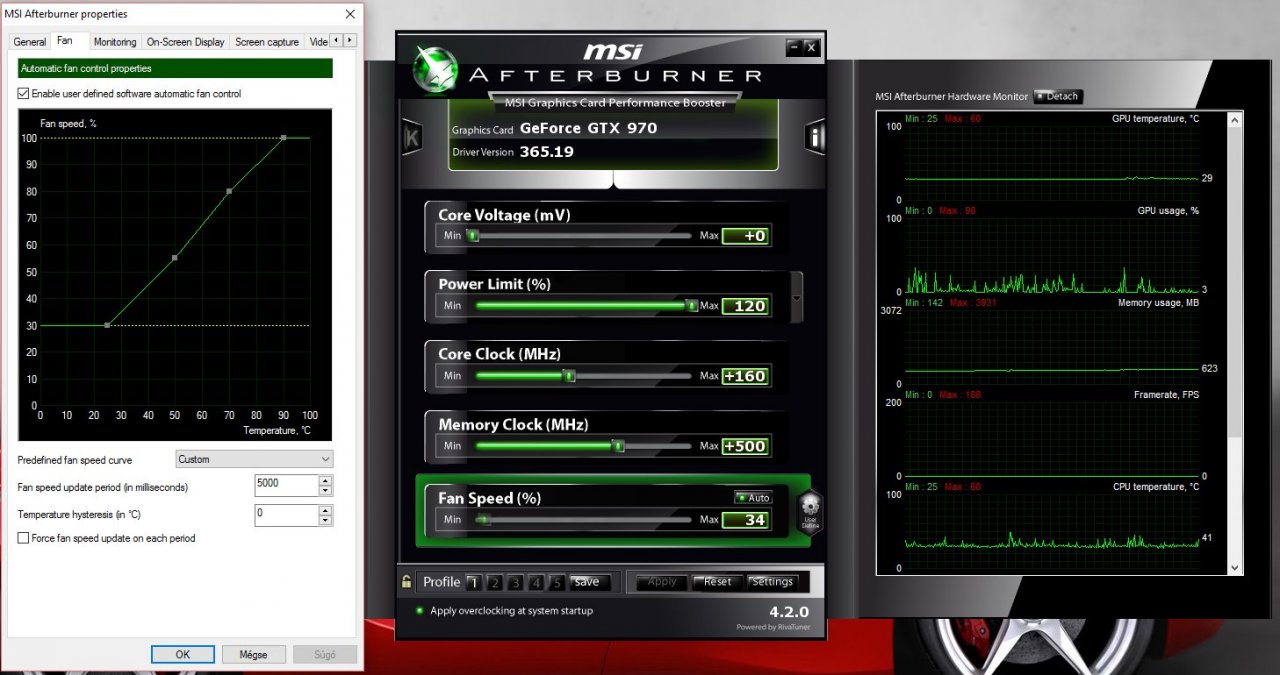Close the Afterburner main window
The width and height of the screenshot is (1280, 675).
click(811, 46)
